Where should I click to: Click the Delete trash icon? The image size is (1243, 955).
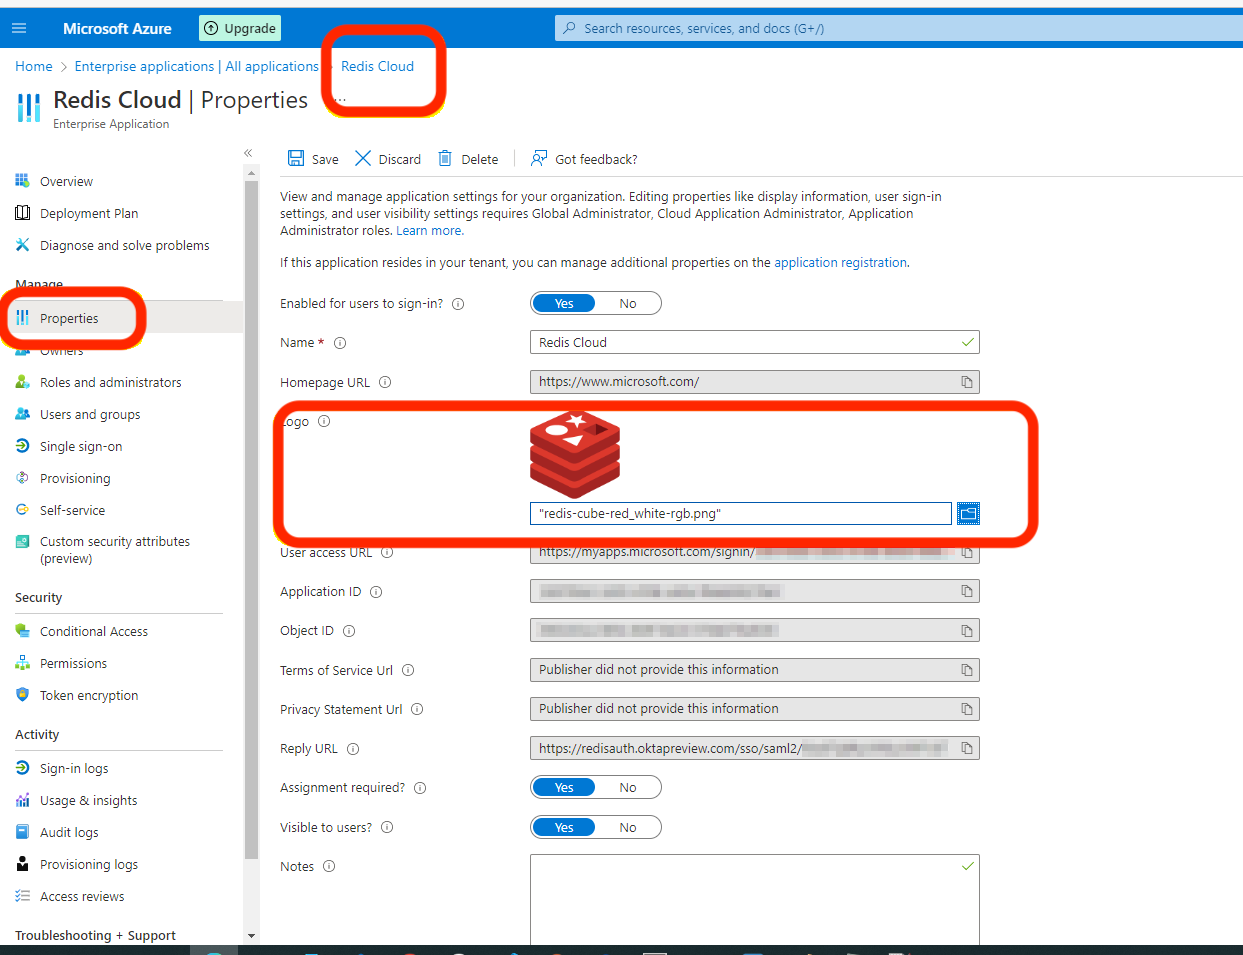445,158
